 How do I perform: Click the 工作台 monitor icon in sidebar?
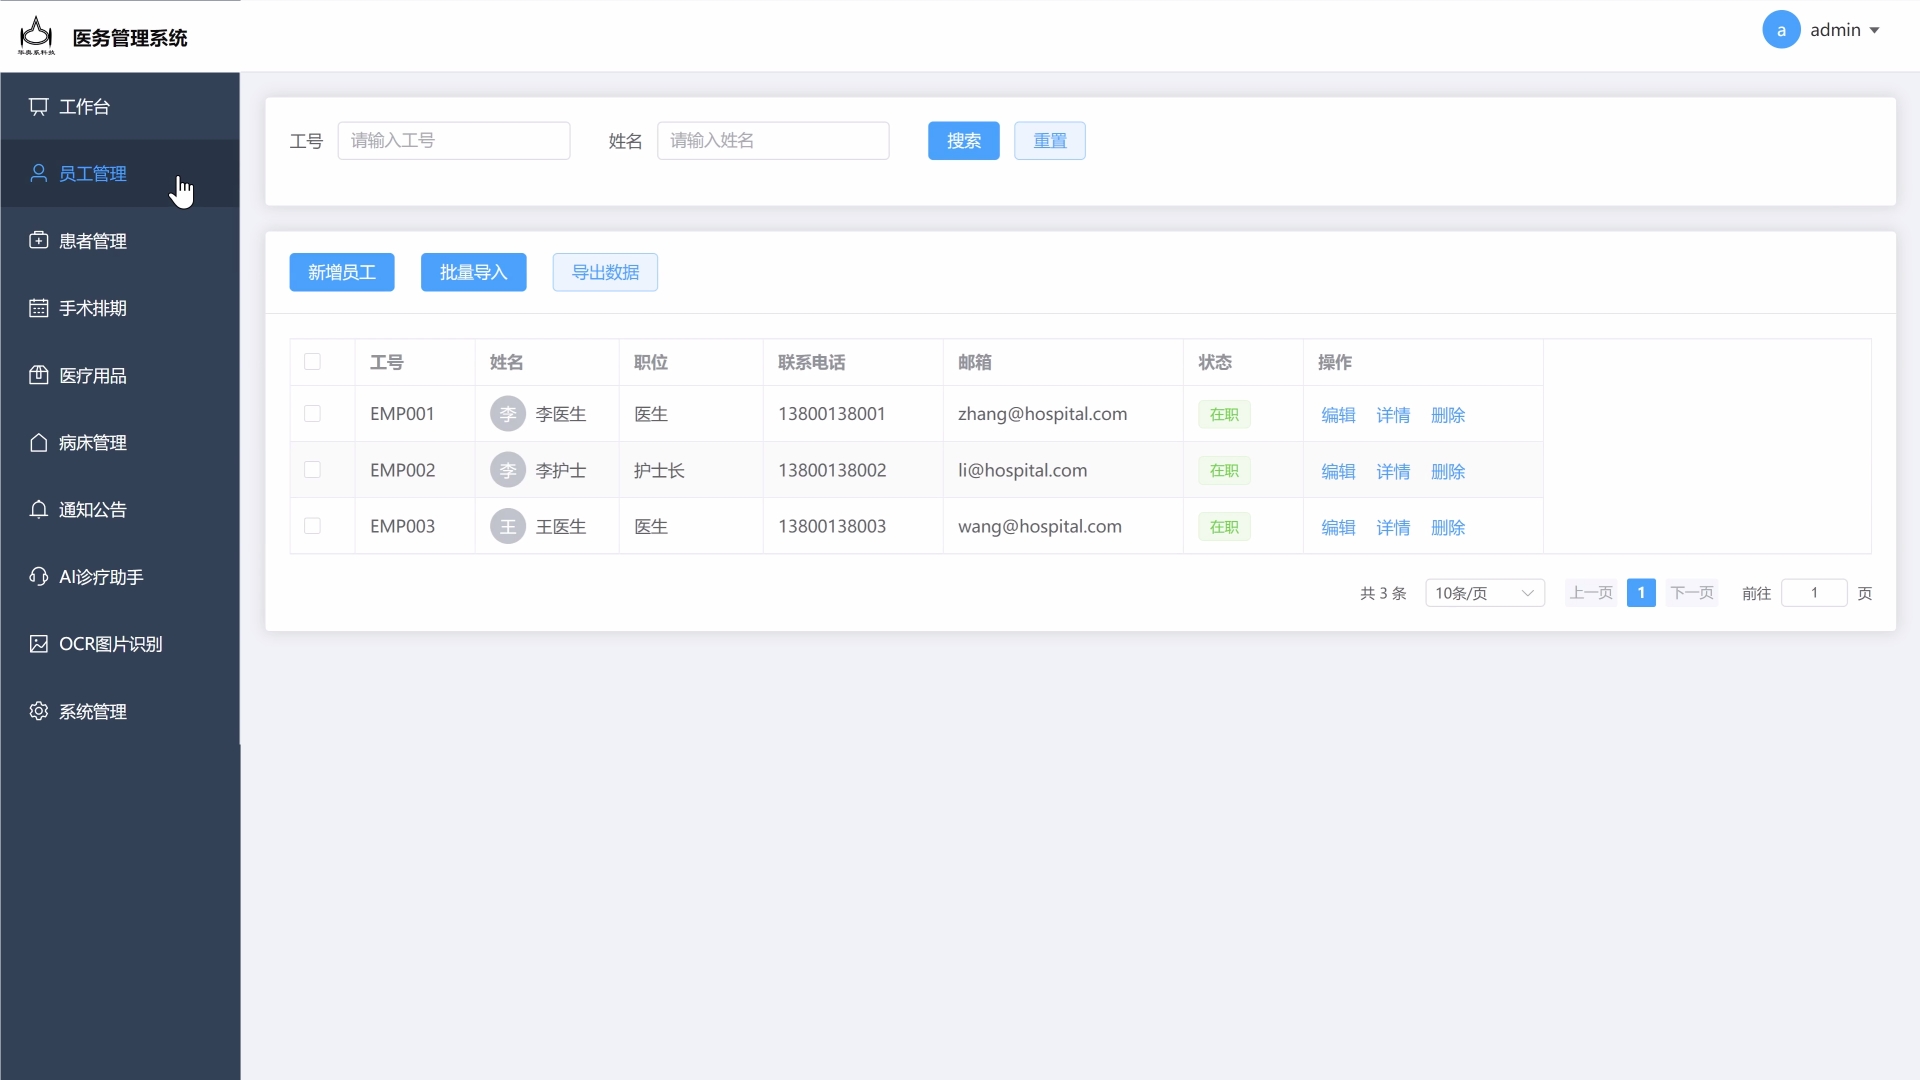click(x=38, y=107)
